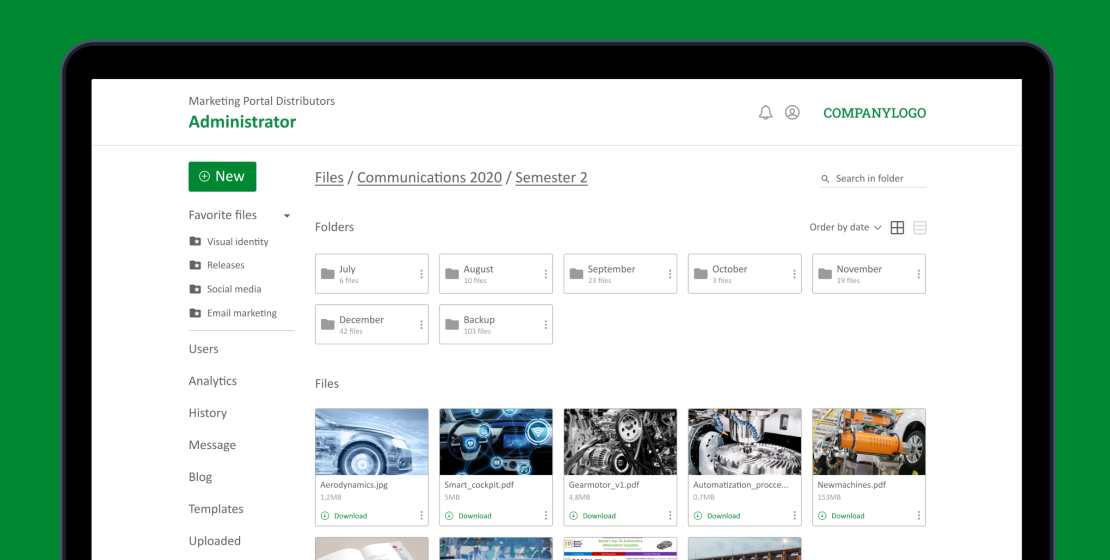The image size is (1110, 560).
Task: Open options menu for Gearmotor_v1.pdf
Action: (x=670, y=515)
